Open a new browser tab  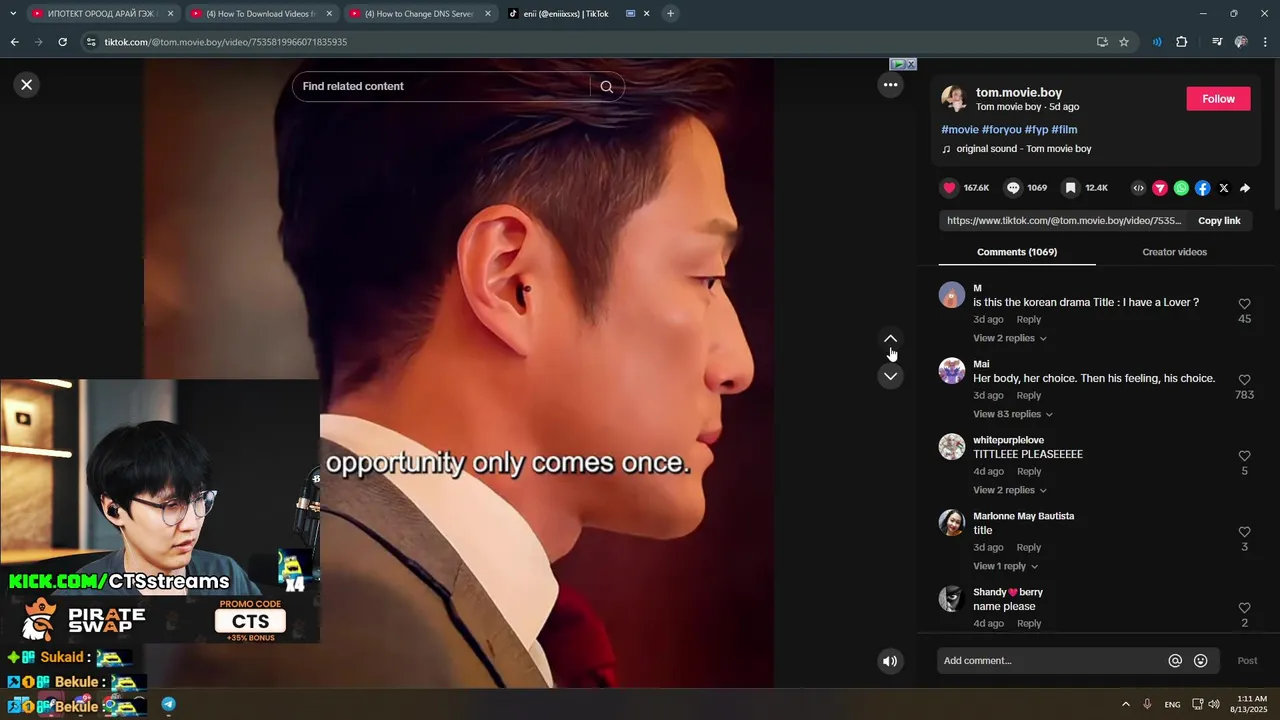coord(670,14)
